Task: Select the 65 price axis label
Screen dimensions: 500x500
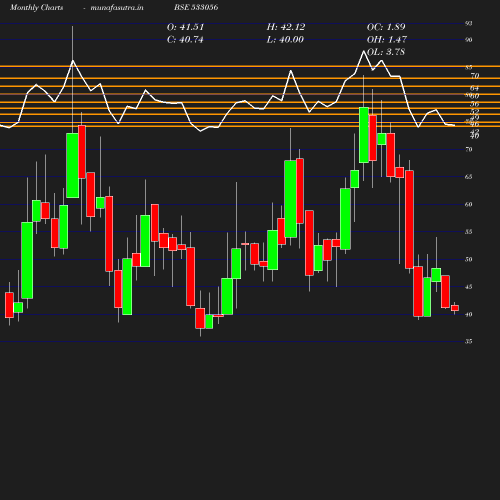Action: tap(469, 177)
